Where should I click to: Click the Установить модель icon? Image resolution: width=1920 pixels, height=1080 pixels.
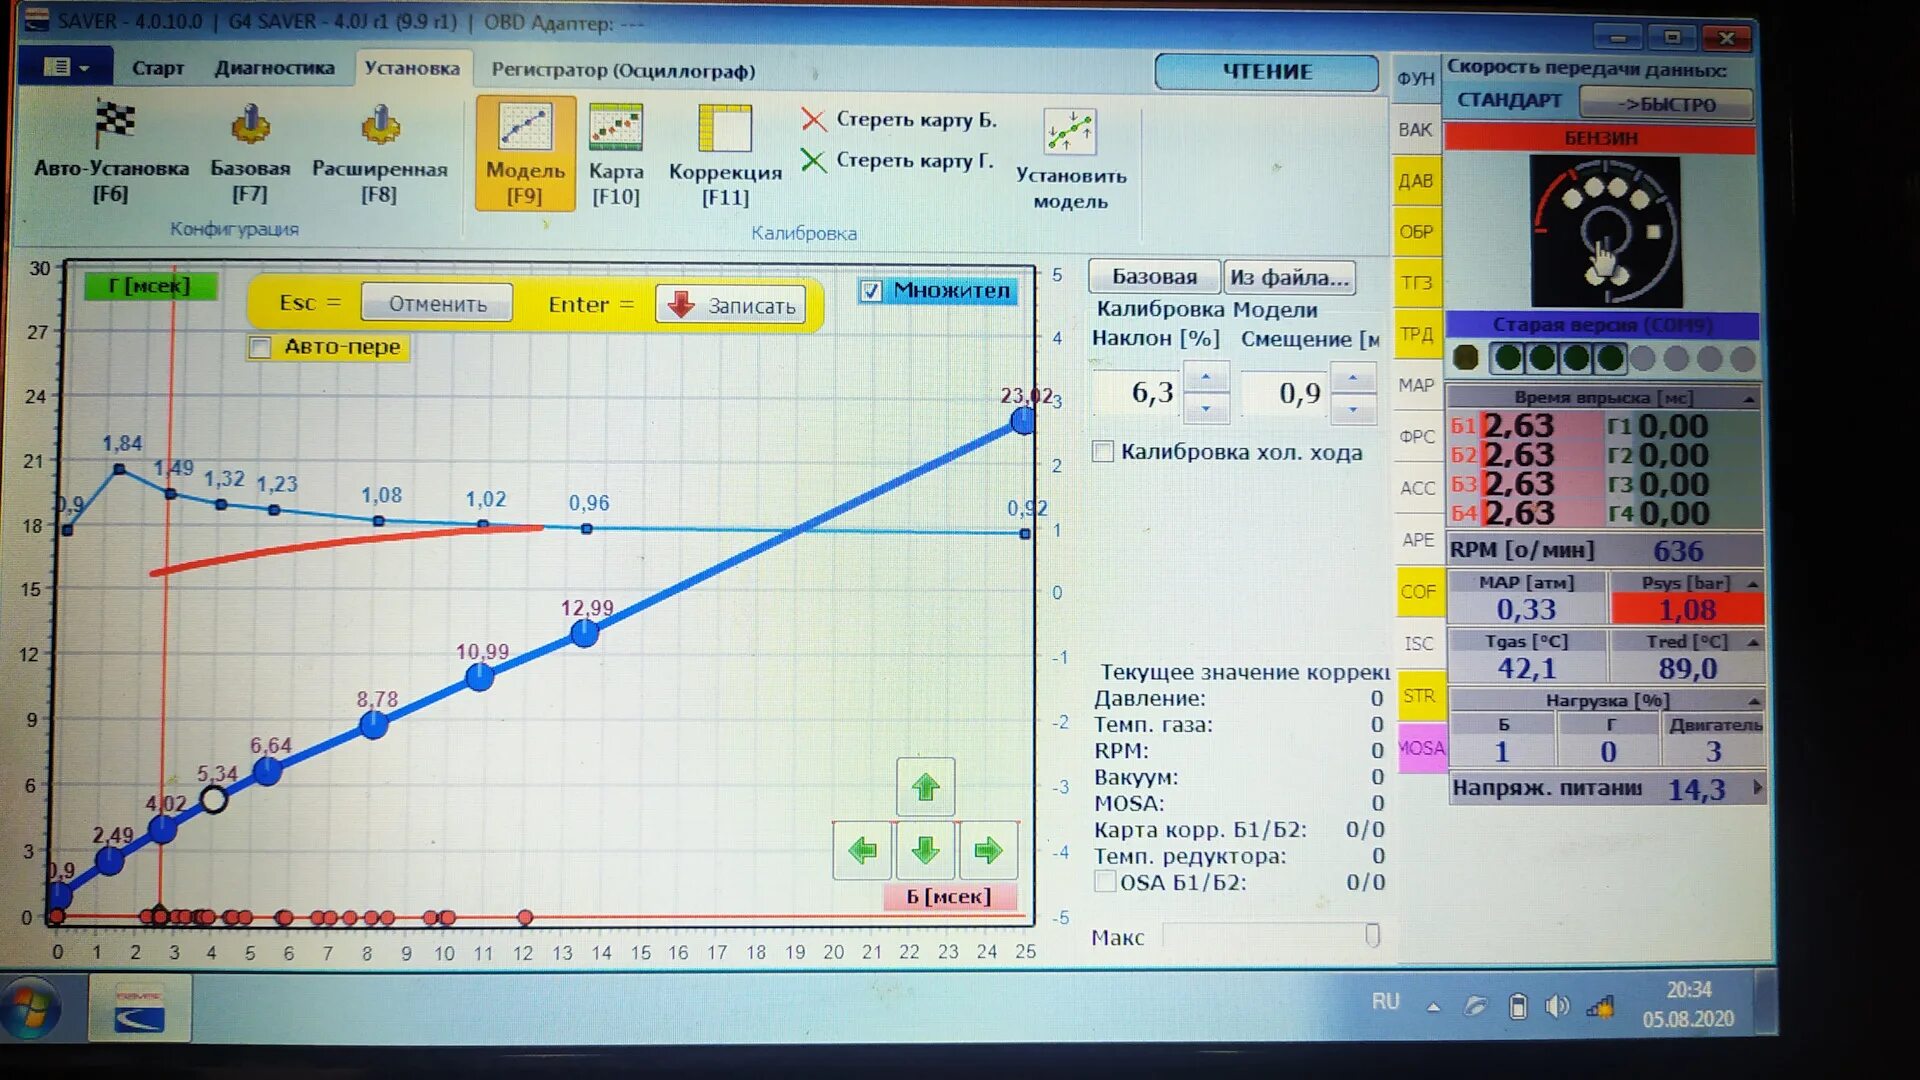(1069, 132)
